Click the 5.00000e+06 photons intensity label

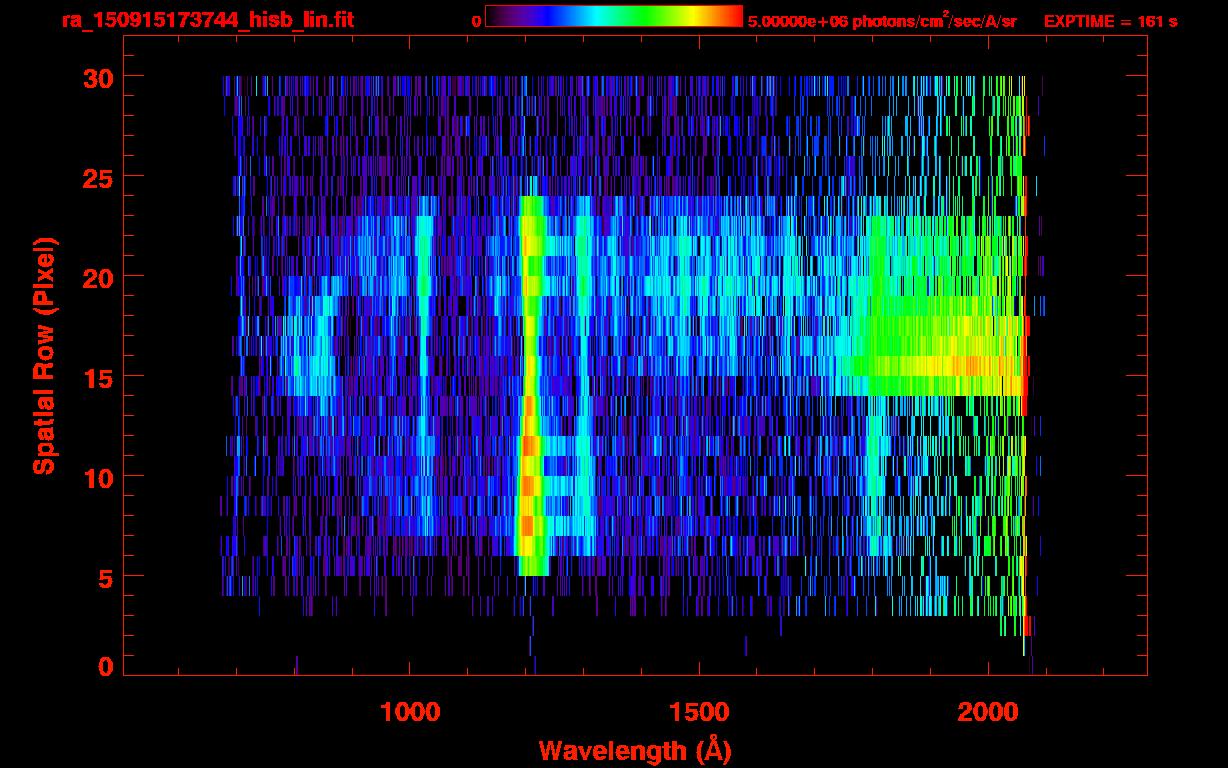(x=882, y=21)
